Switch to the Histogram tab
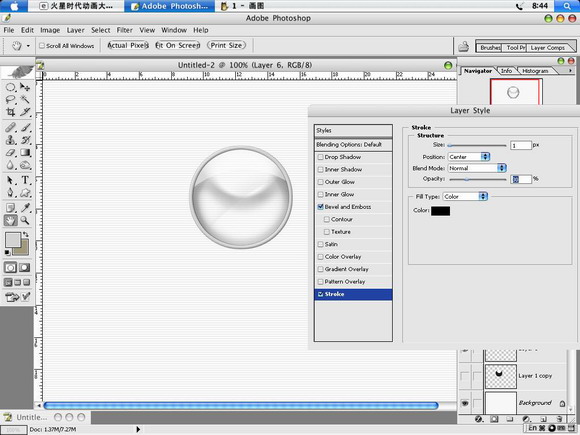 pyautogui.click(x=535, y=71)
